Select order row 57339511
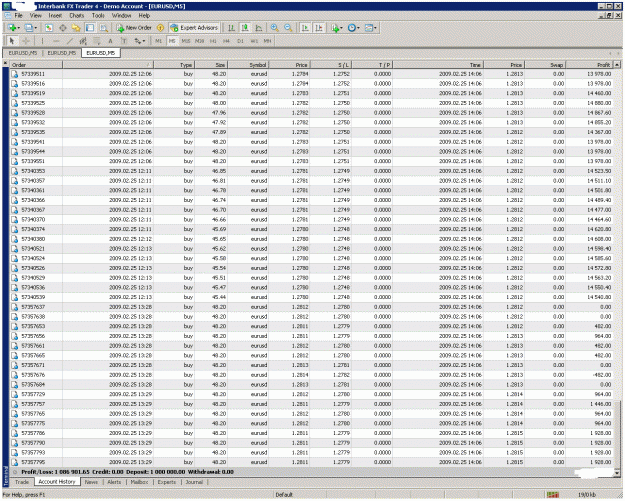625x501 pixels. click(x=311, y=74)
